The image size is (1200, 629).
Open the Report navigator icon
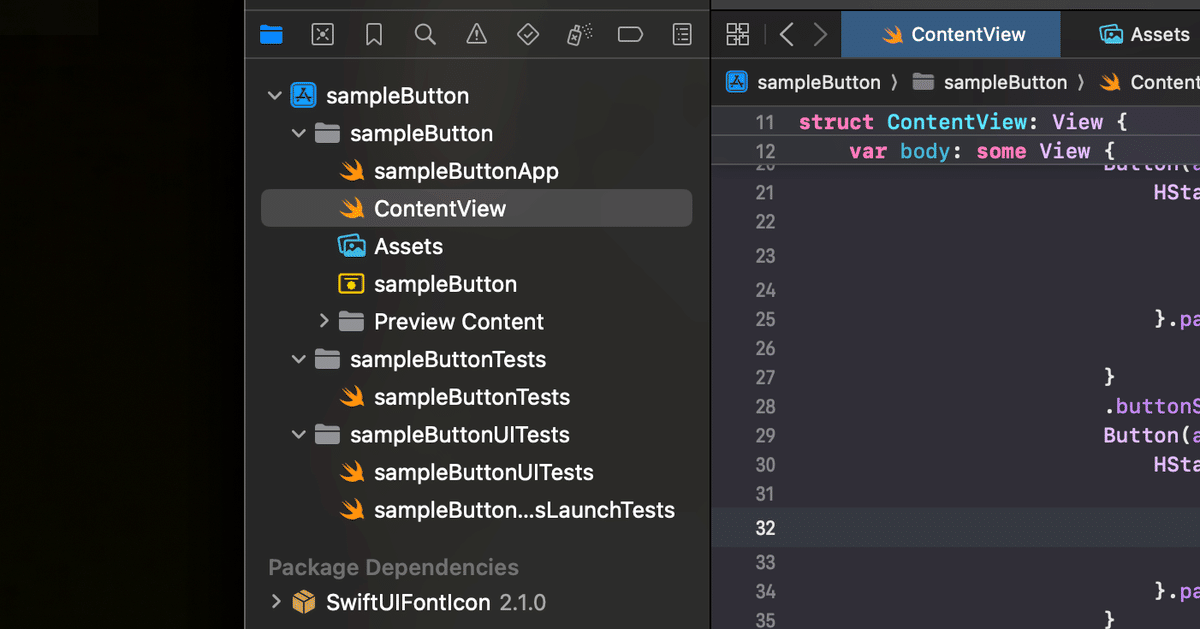pos(682,35)
